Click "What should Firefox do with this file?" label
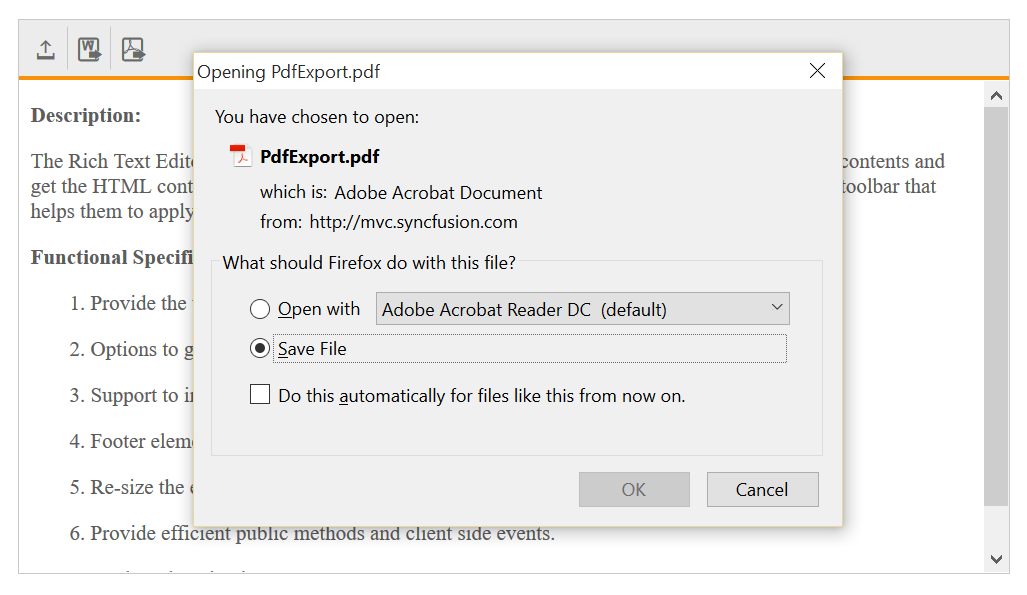1027x595 pixels. click(x=369, y=263)
